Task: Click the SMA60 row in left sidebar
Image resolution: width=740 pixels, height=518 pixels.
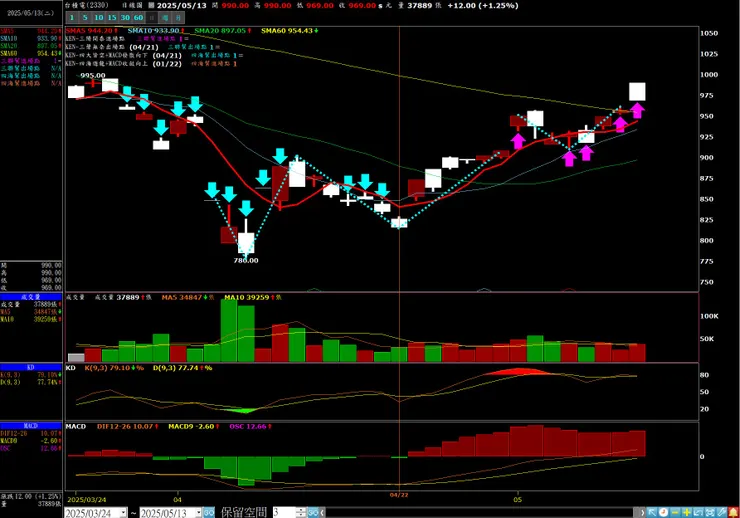Action: coord(31,53)
